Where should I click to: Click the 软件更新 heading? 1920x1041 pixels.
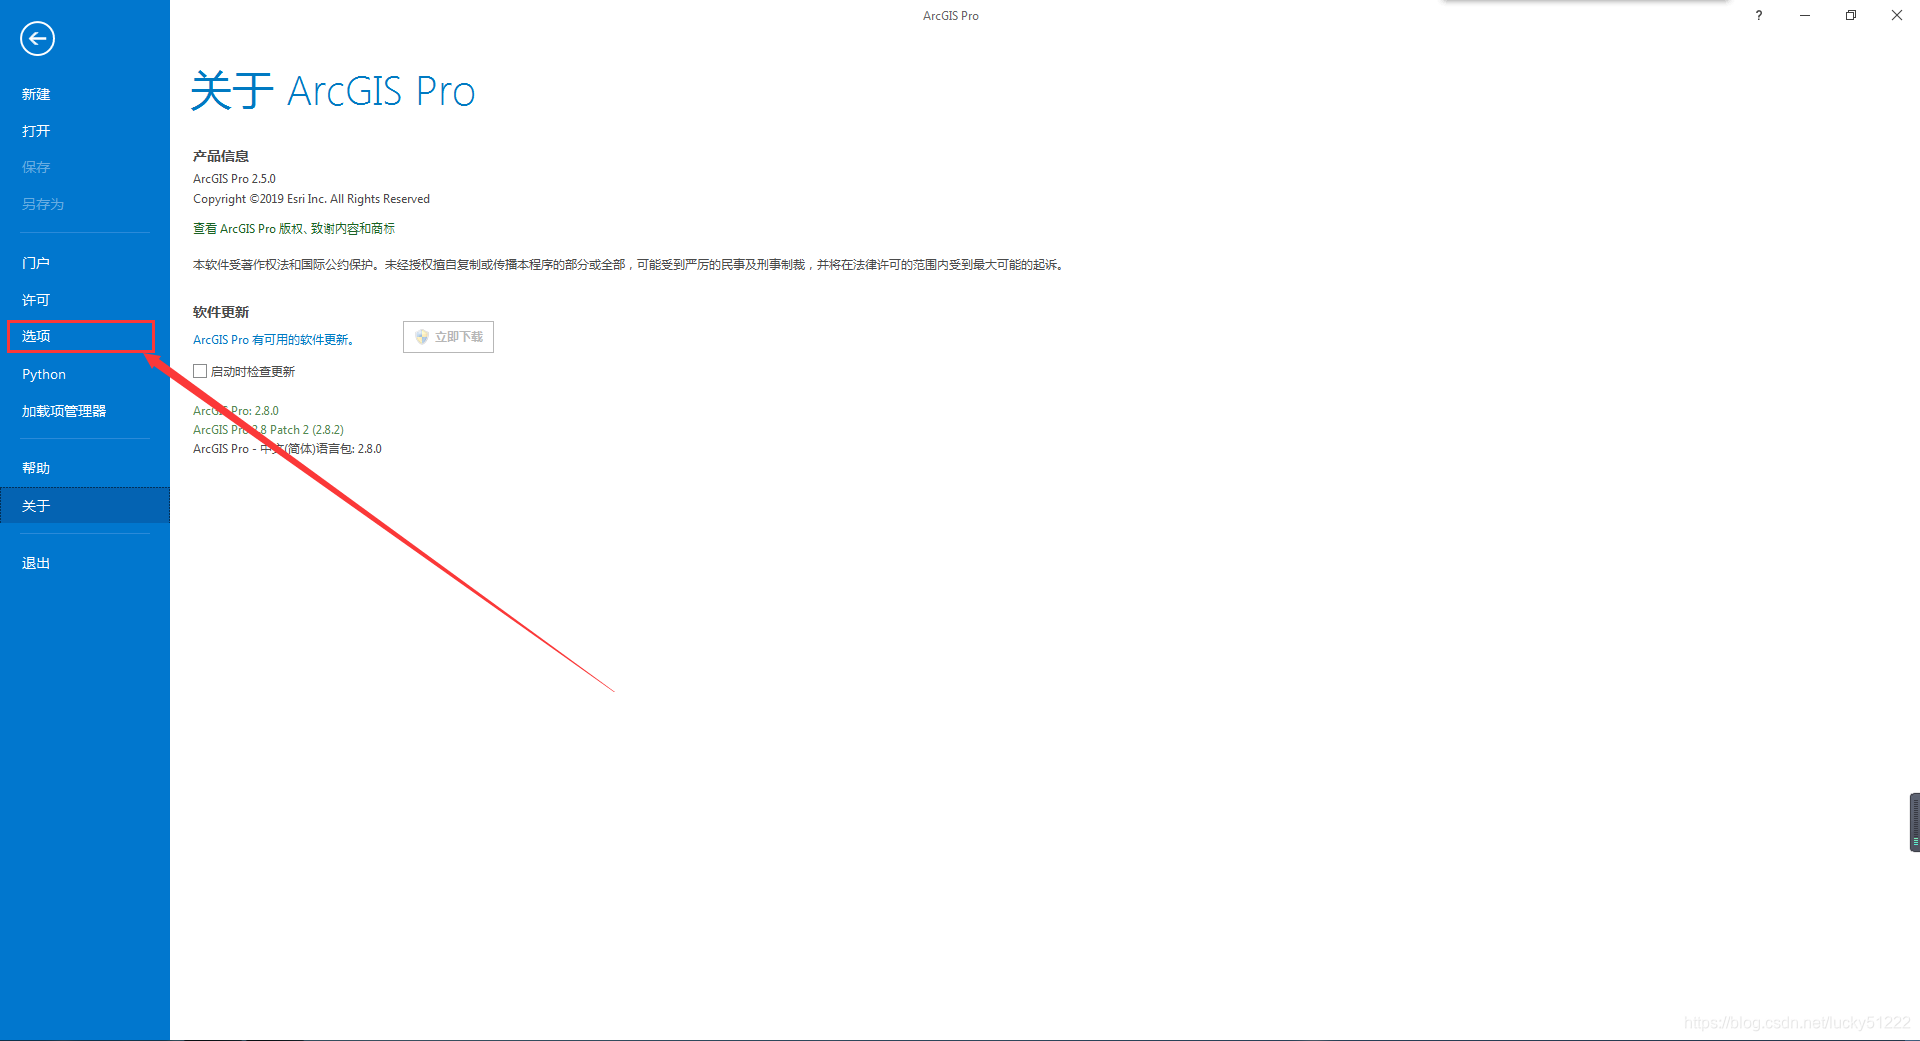coord(221,312)
